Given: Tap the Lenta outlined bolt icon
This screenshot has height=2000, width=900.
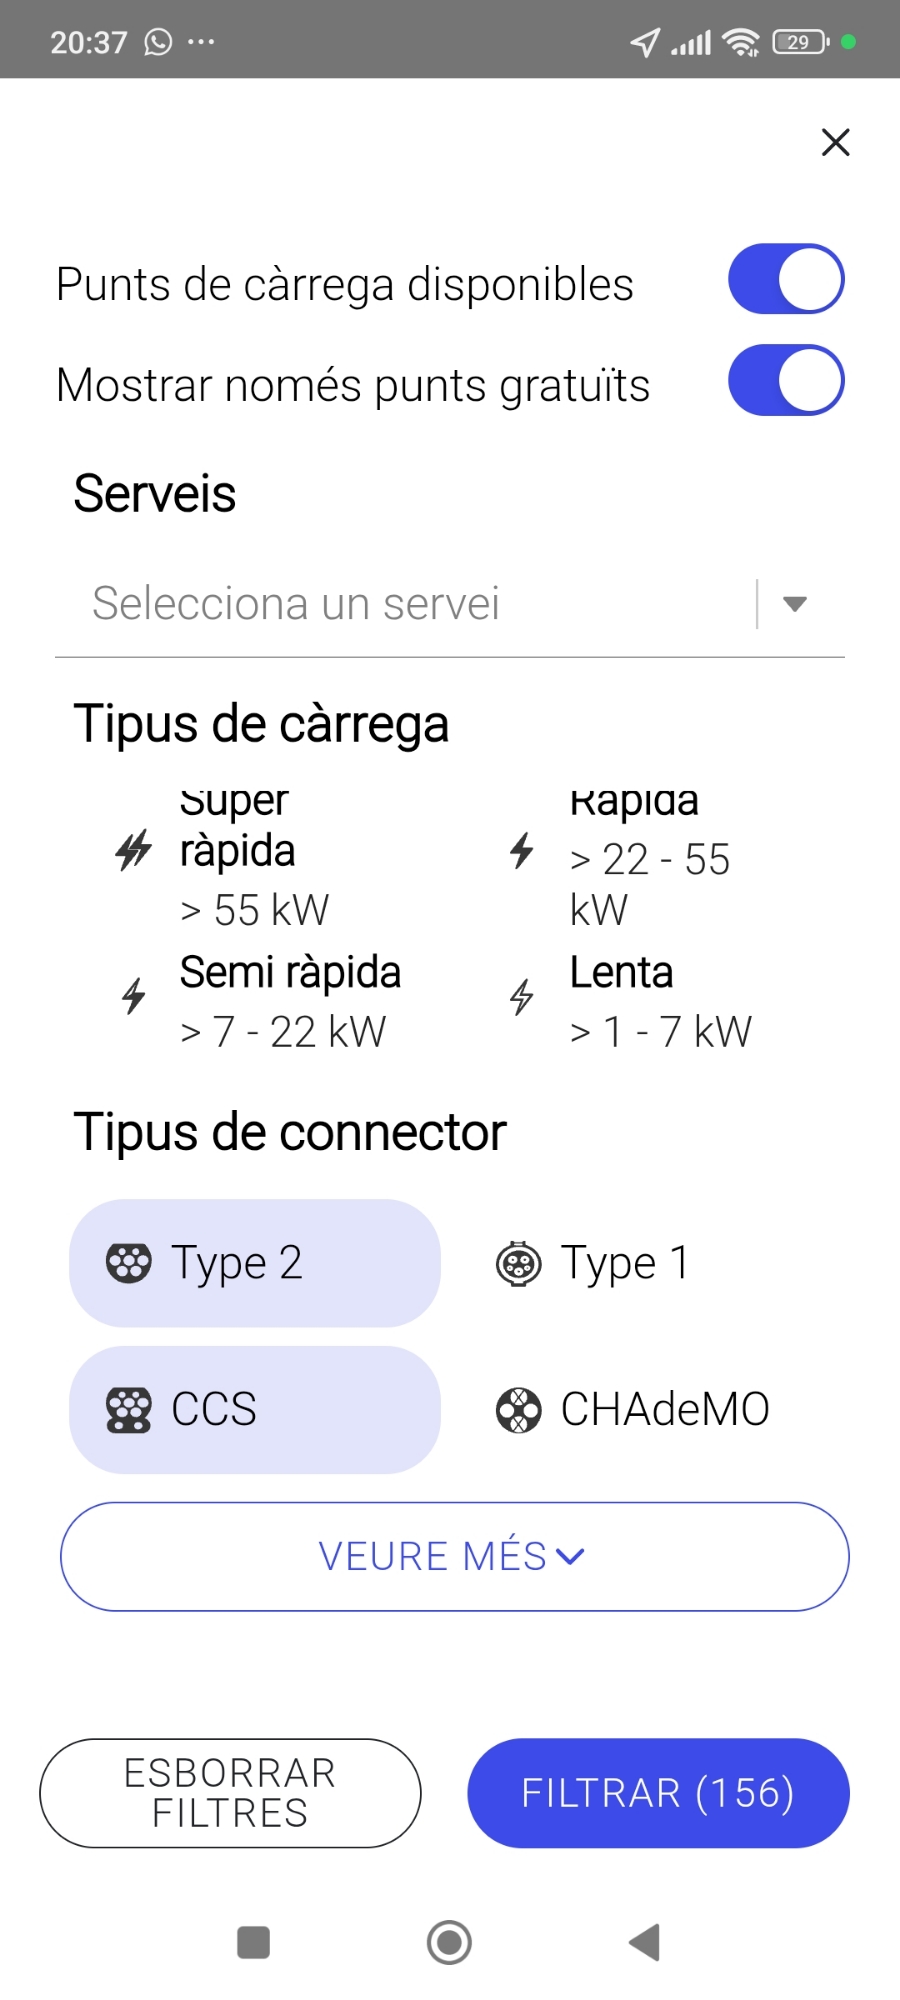Looking at the screenshot, I should coord(522,996).
